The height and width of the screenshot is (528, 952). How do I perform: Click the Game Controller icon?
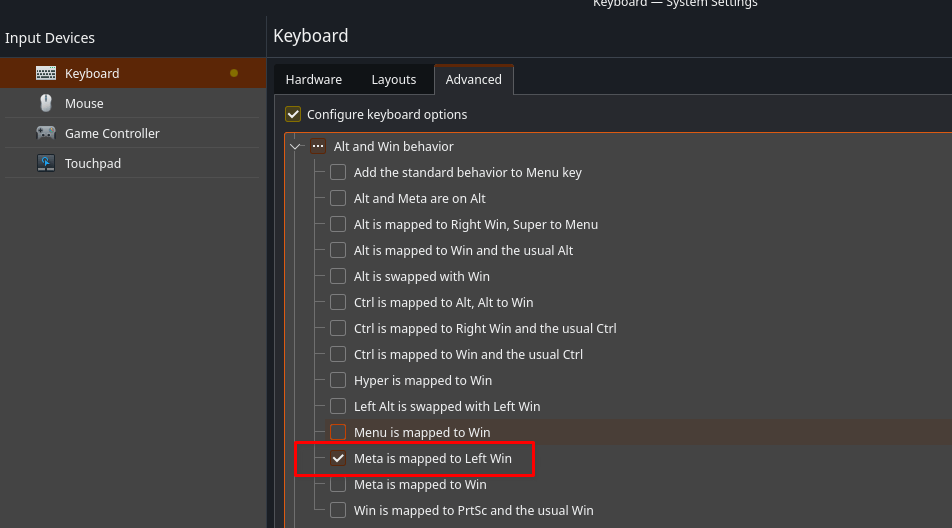46,133
